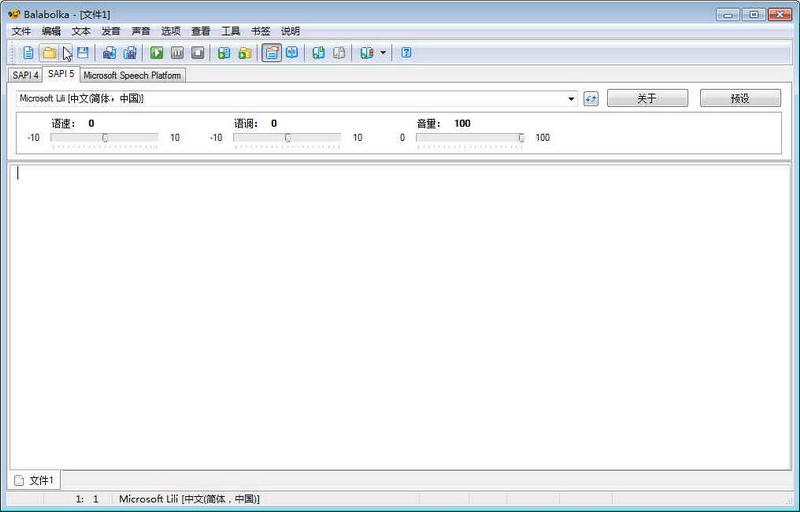Toggle the highlighted panel icon in the toolbar
800x512 pixels.
(x=271, y=53)
